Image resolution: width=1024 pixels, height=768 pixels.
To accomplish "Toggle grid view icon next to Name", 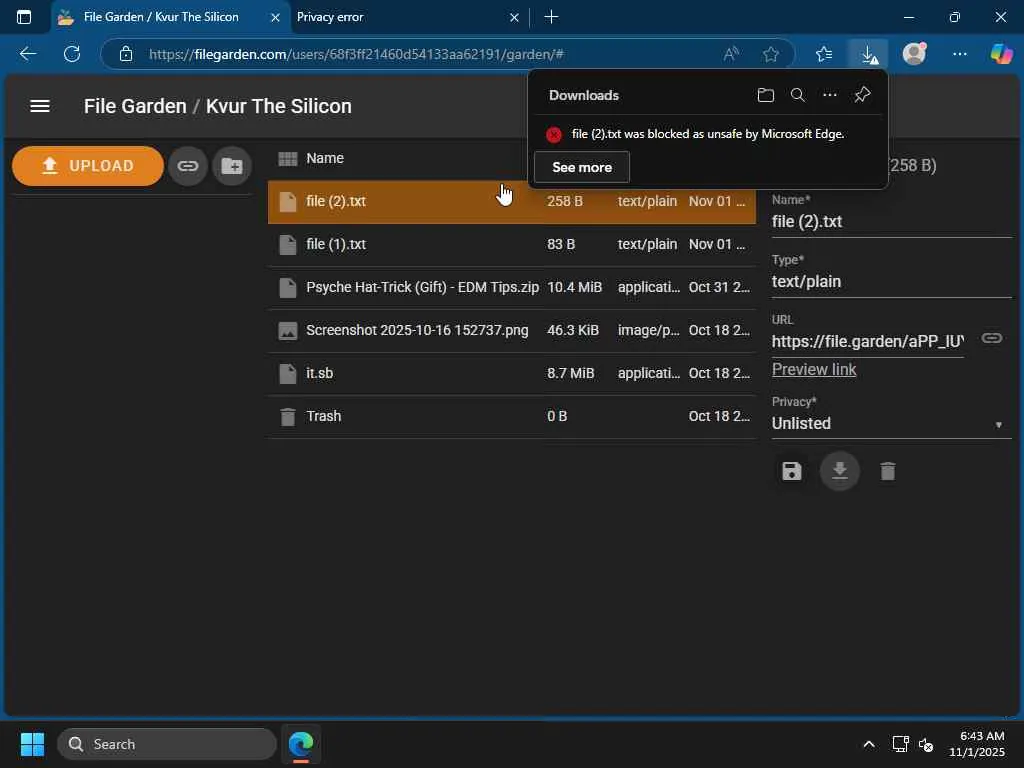I will [287, 158].
